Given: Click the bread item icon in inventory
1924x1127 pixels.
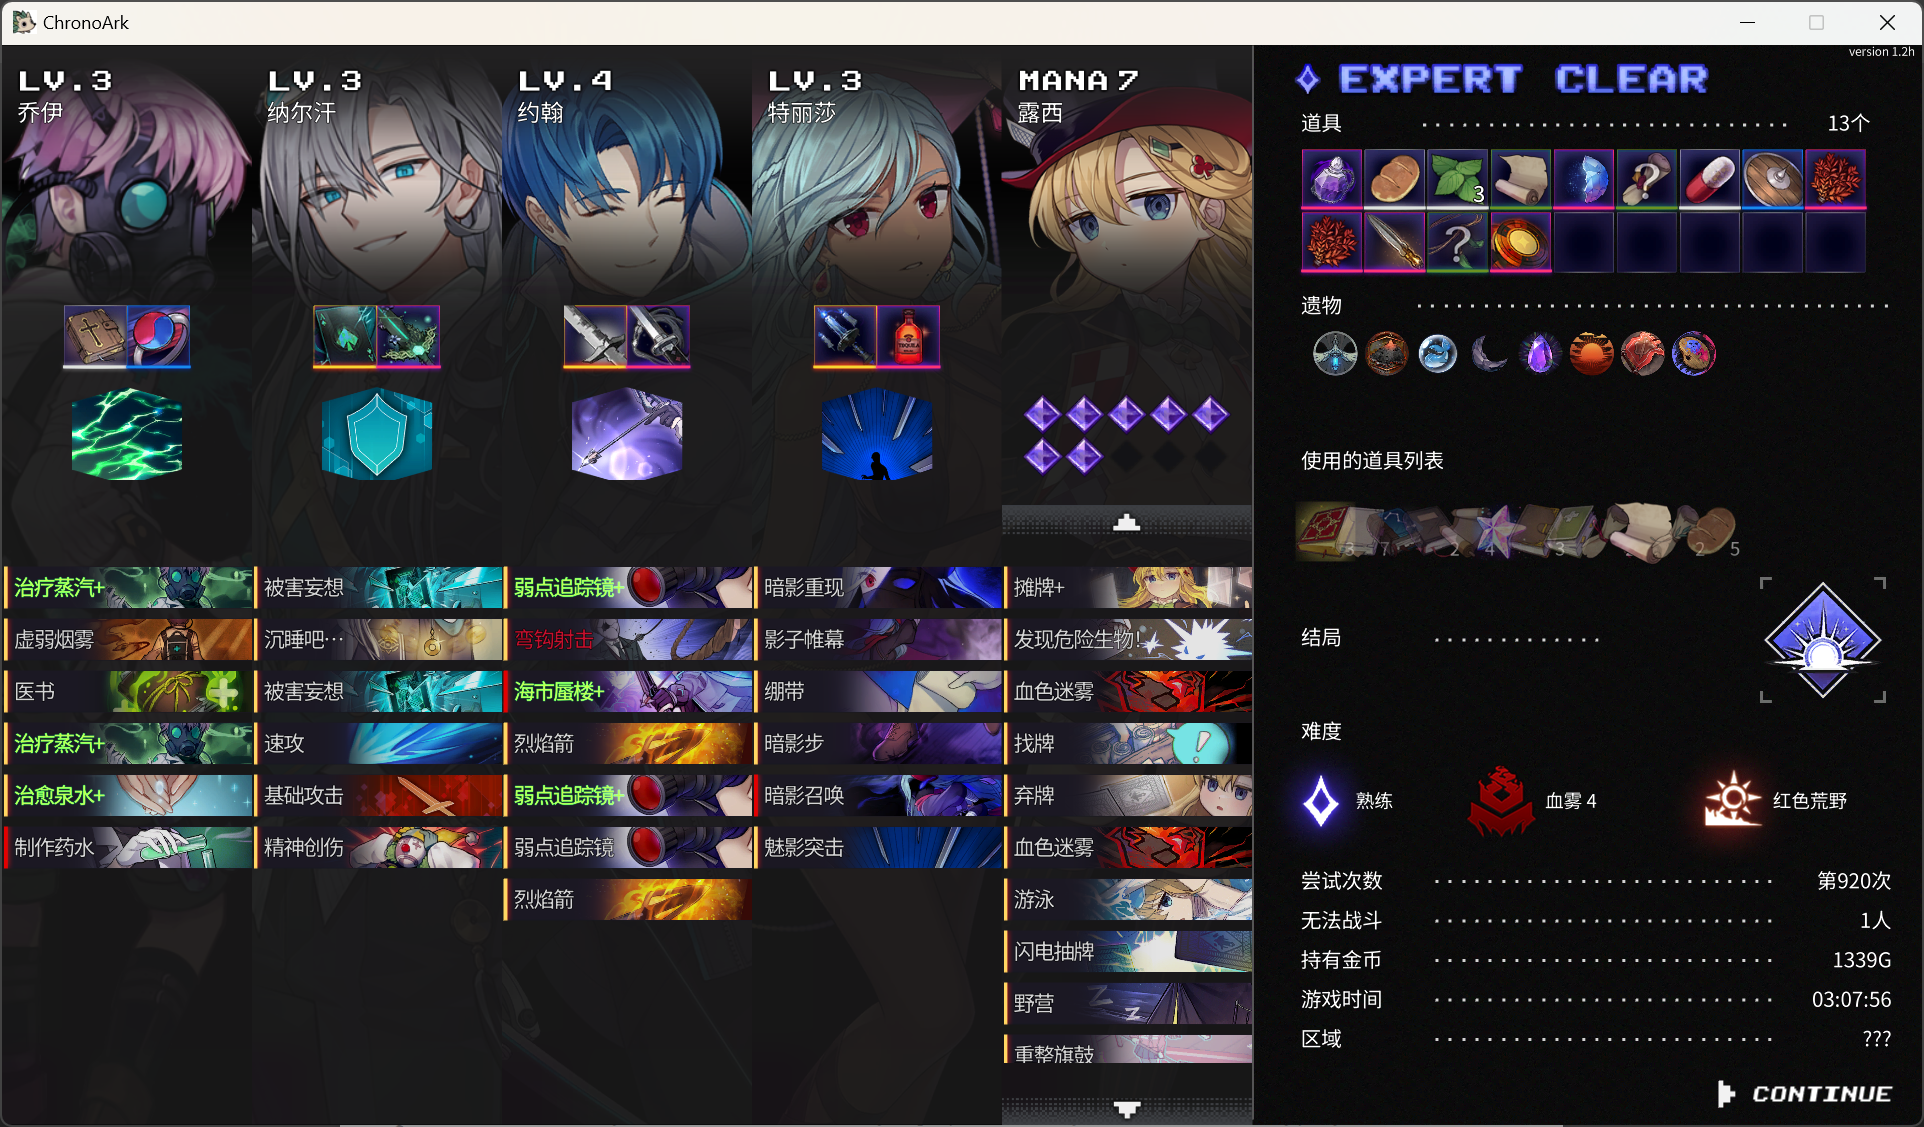Looking at the screenshot, I should pos(1394,179).
